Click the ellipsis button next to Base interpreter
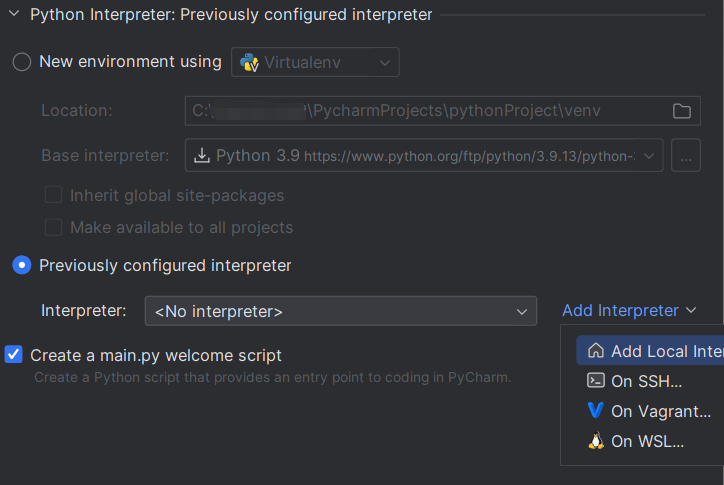 686,155
